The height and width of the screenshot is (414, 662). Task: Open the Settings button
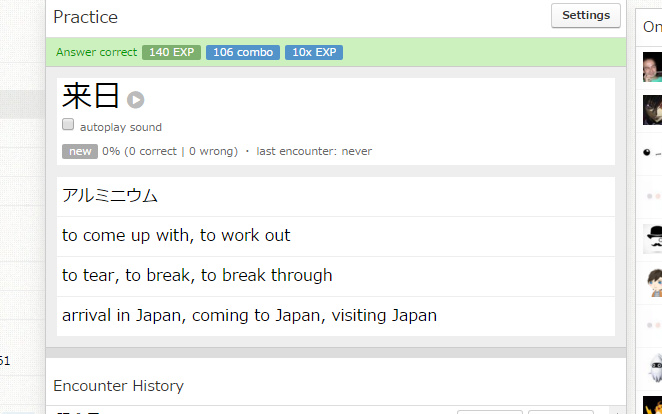tap(585, 16)
